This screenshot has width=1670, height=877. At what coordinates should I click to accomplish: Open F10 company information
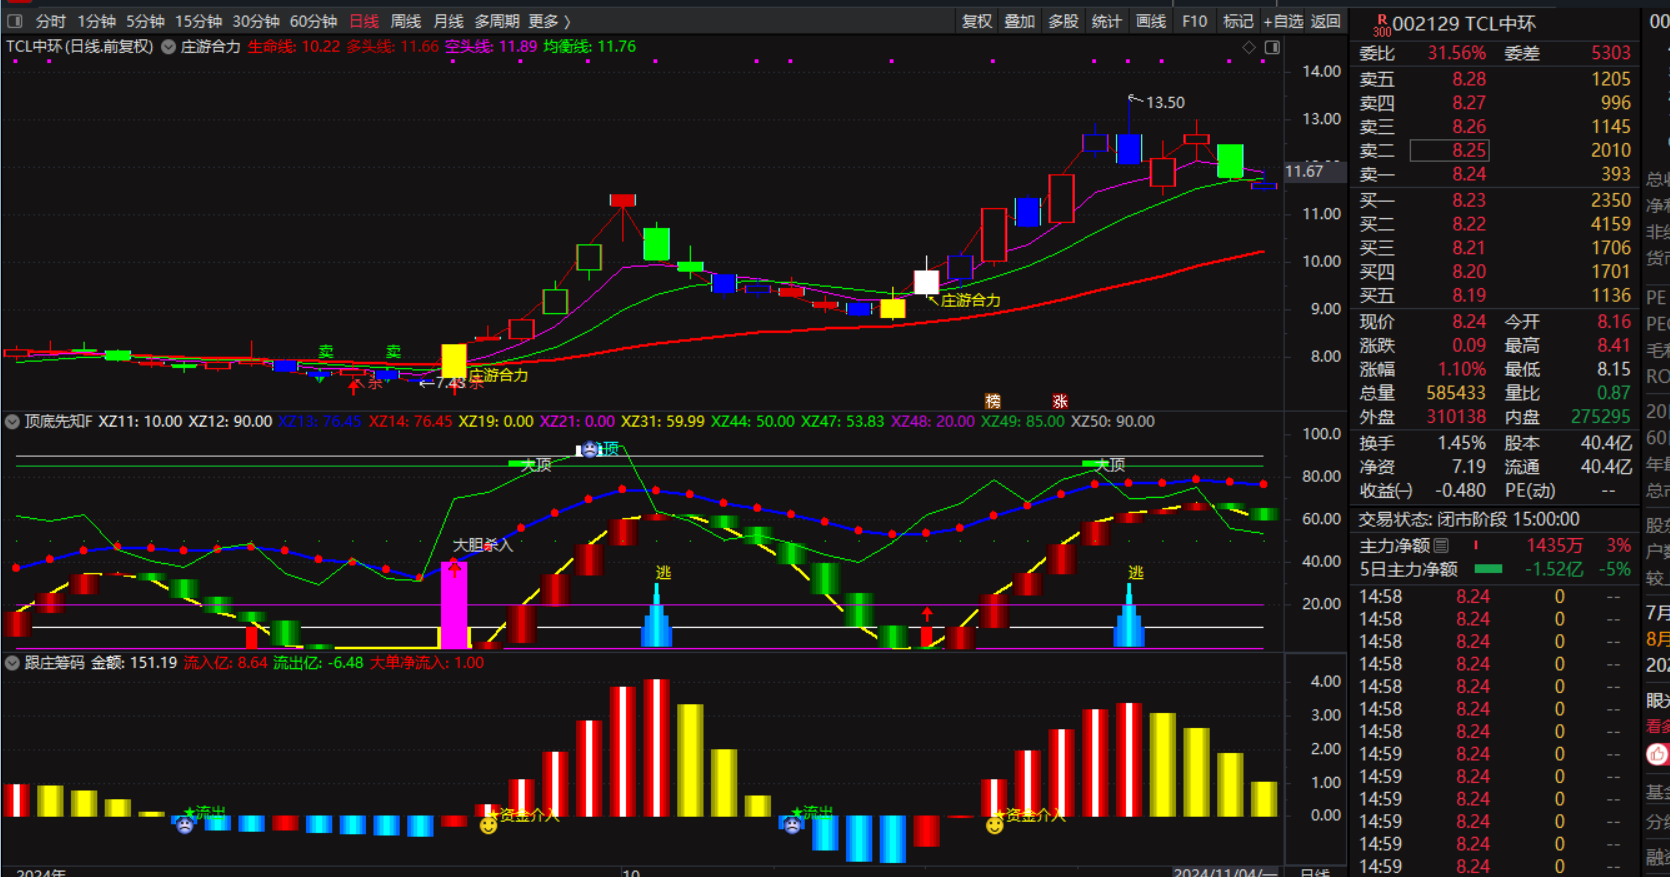coord(1194,21)
